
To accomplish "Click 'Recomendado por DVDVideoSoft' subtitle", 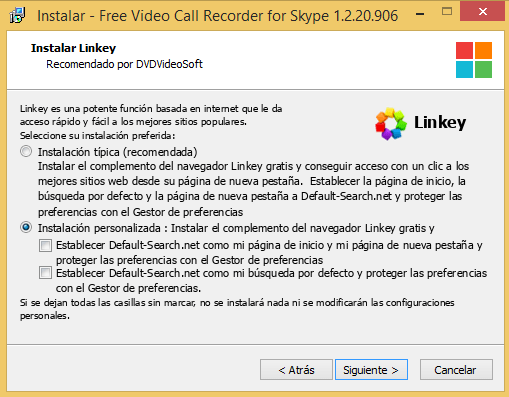I will pyautogui.click(x=124, y=64).
